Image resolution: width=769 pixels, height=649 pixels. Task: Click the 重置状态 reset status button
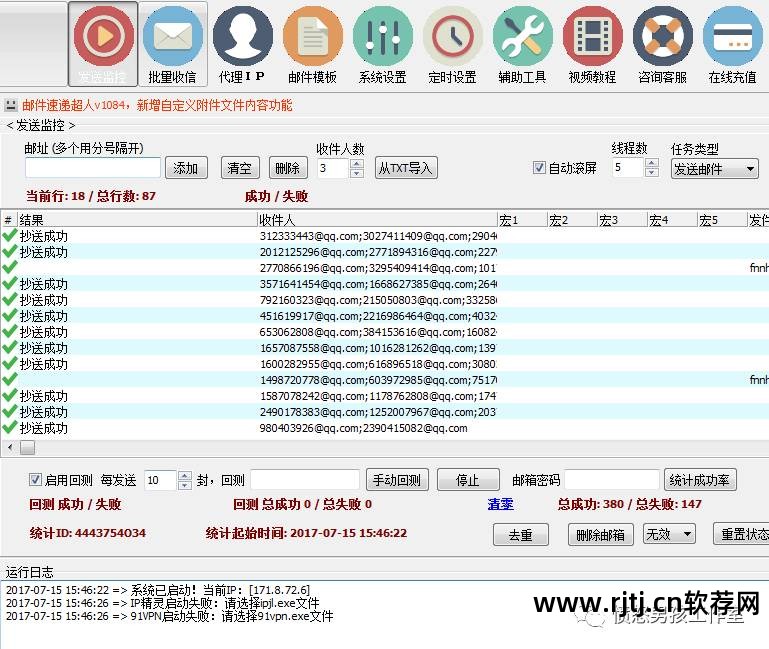tap(743, 534)
